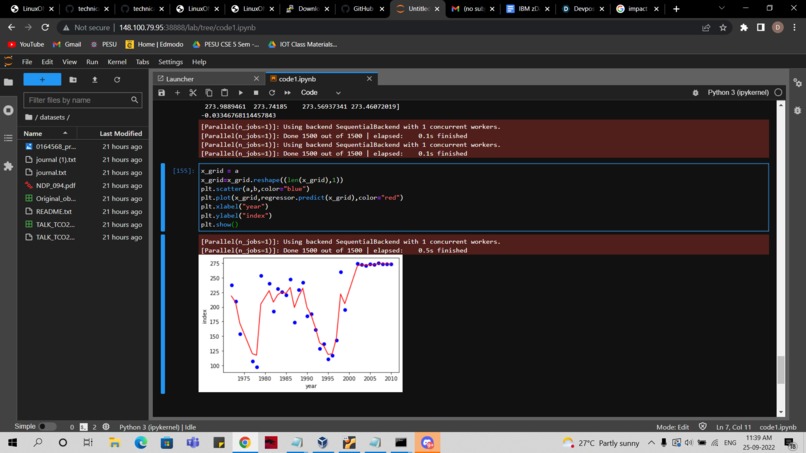806x453 pixels.
Task: Click the matplotlib scatter plot output image
Action: 301,323
